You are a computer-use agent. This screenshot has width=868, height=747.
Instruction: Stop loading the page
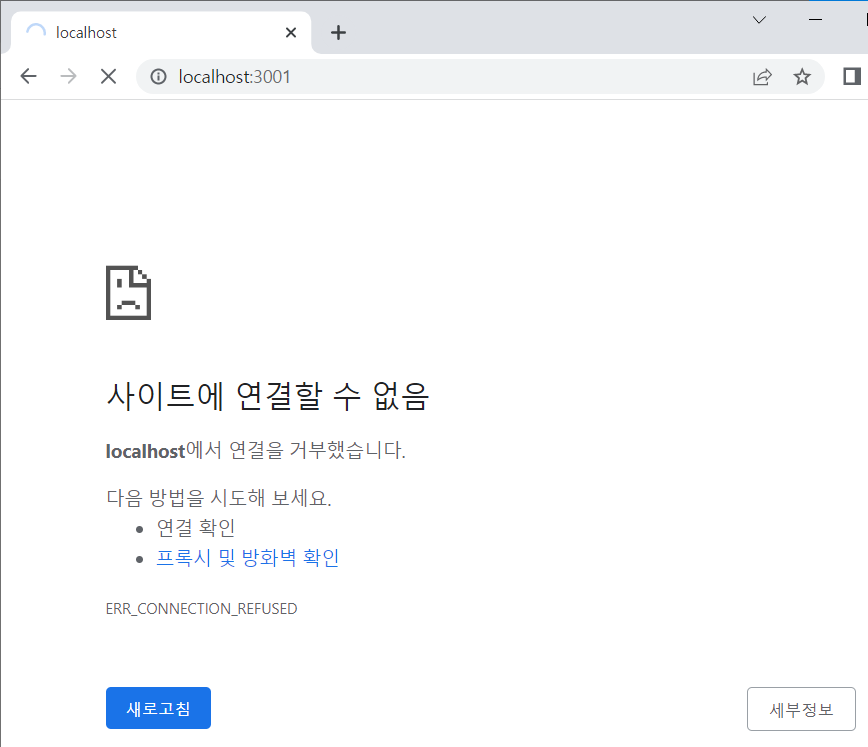coord(108,76)
